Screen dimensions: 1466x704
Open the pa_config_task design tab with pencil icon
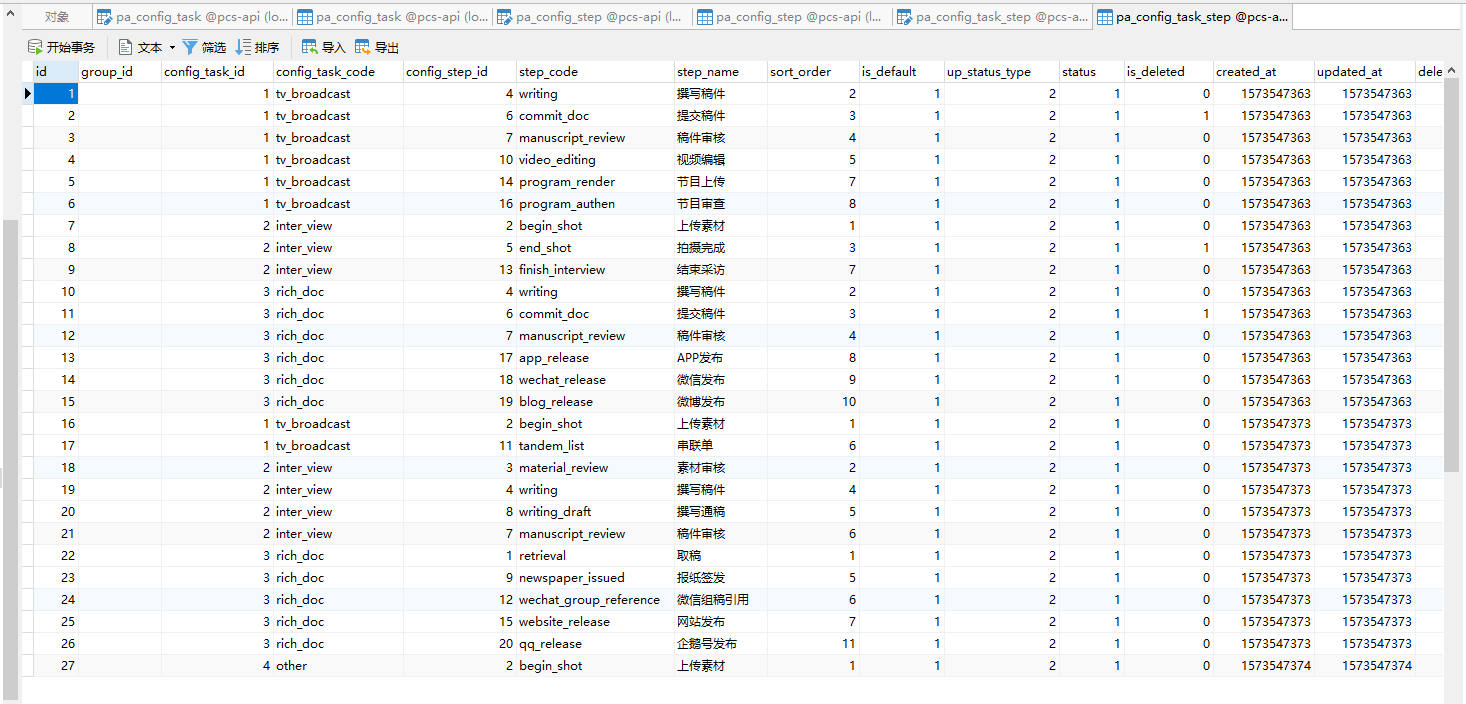193,17
